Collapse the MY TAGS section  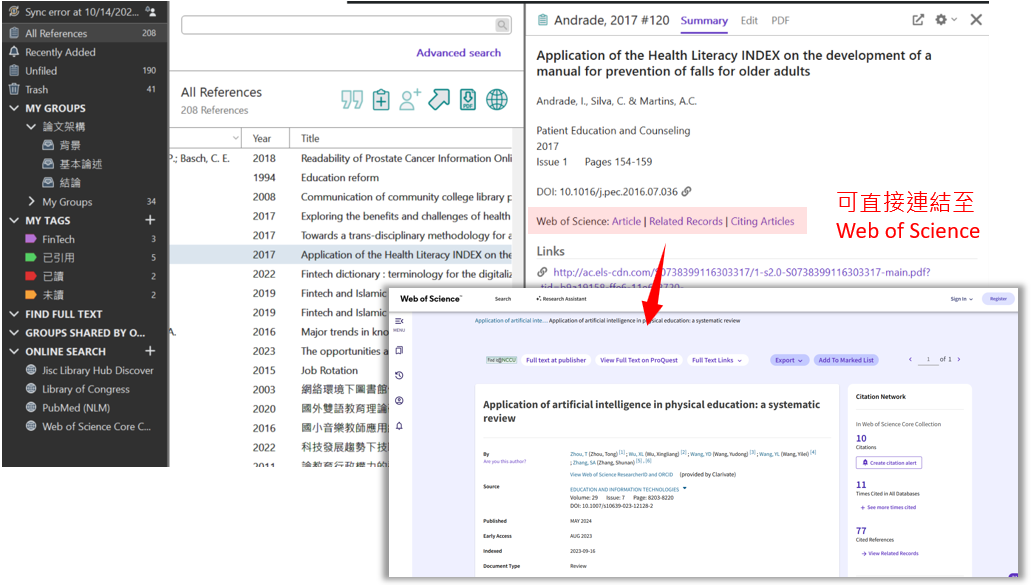pos(14,220)
